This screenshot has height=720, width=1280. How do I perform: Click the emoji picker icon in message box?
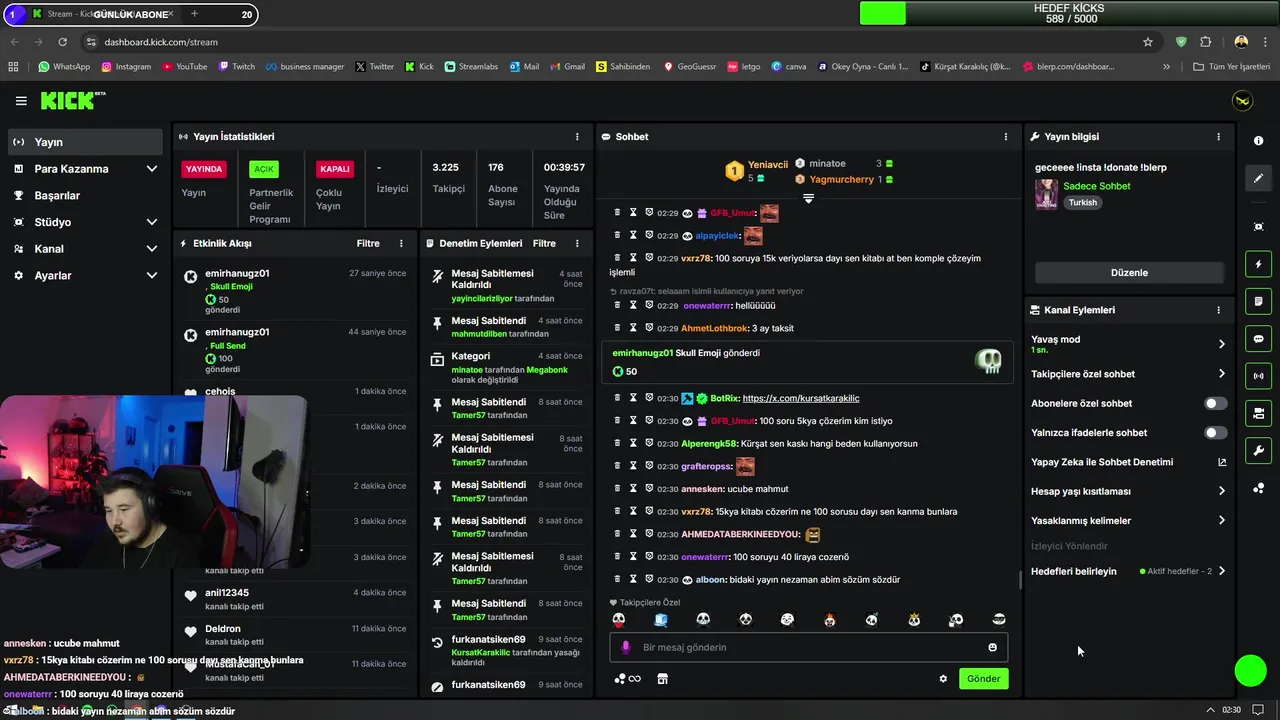click(x=992, y=647)
